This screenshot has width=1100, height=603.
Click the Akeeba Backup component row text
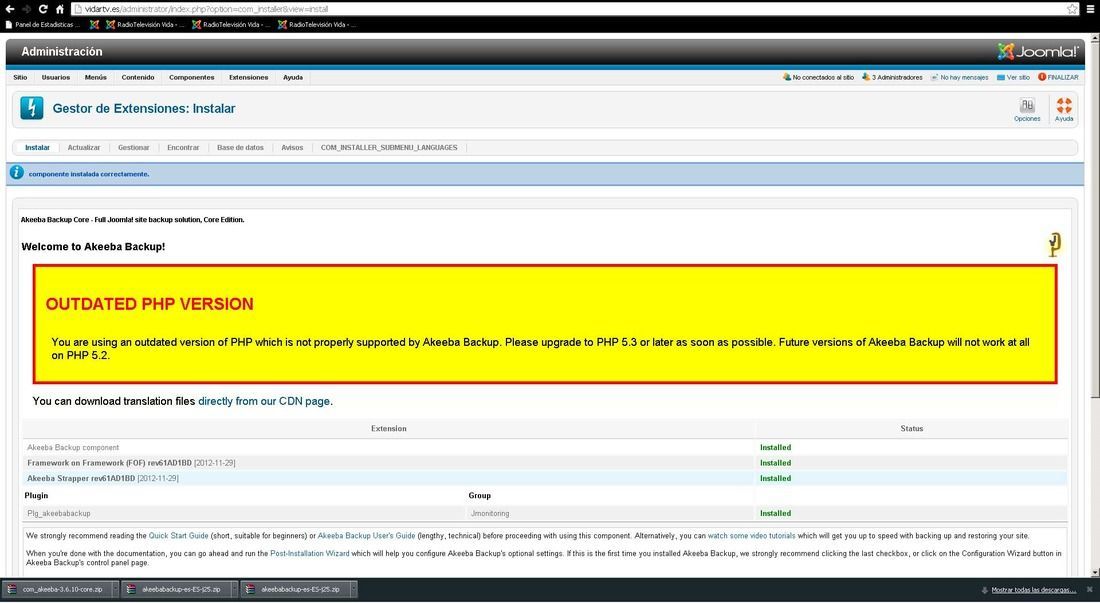(x=73, y=447)
